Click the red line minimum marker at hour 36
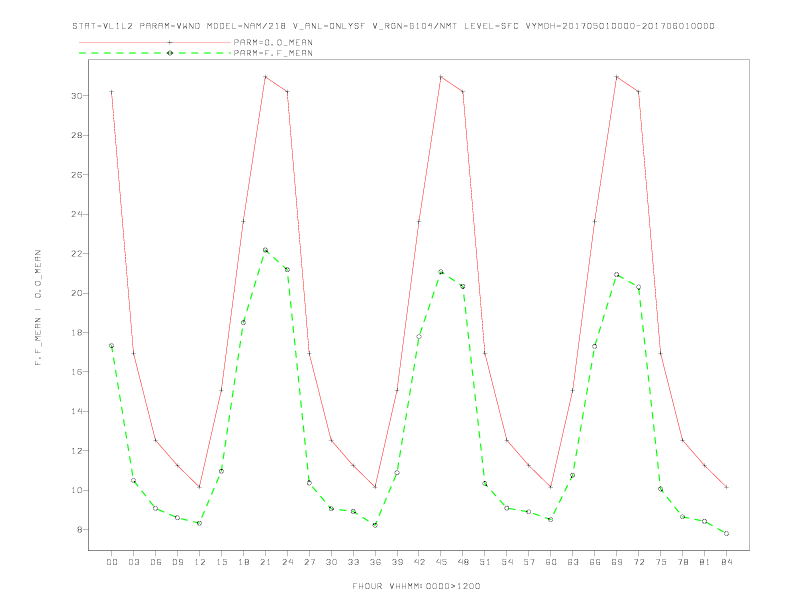792x612 pixels. [375, 487]
